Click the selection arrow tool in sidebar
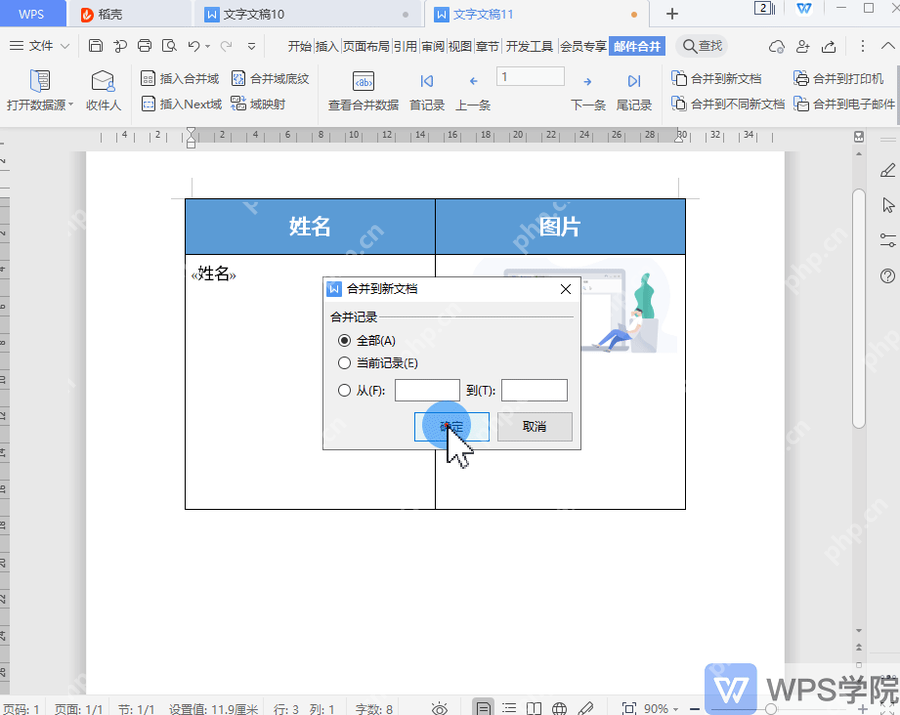 (x=888, y=205)
